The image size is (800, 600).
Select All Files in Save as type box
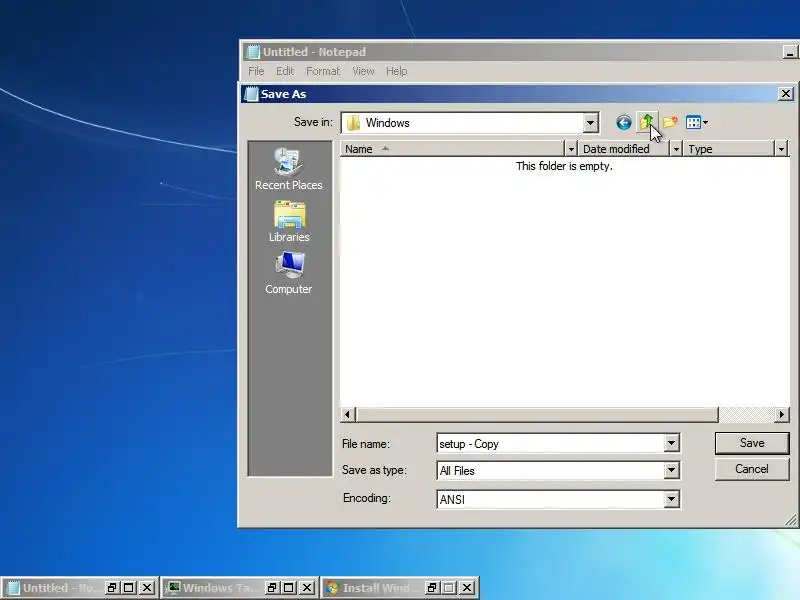pos(457,471)
